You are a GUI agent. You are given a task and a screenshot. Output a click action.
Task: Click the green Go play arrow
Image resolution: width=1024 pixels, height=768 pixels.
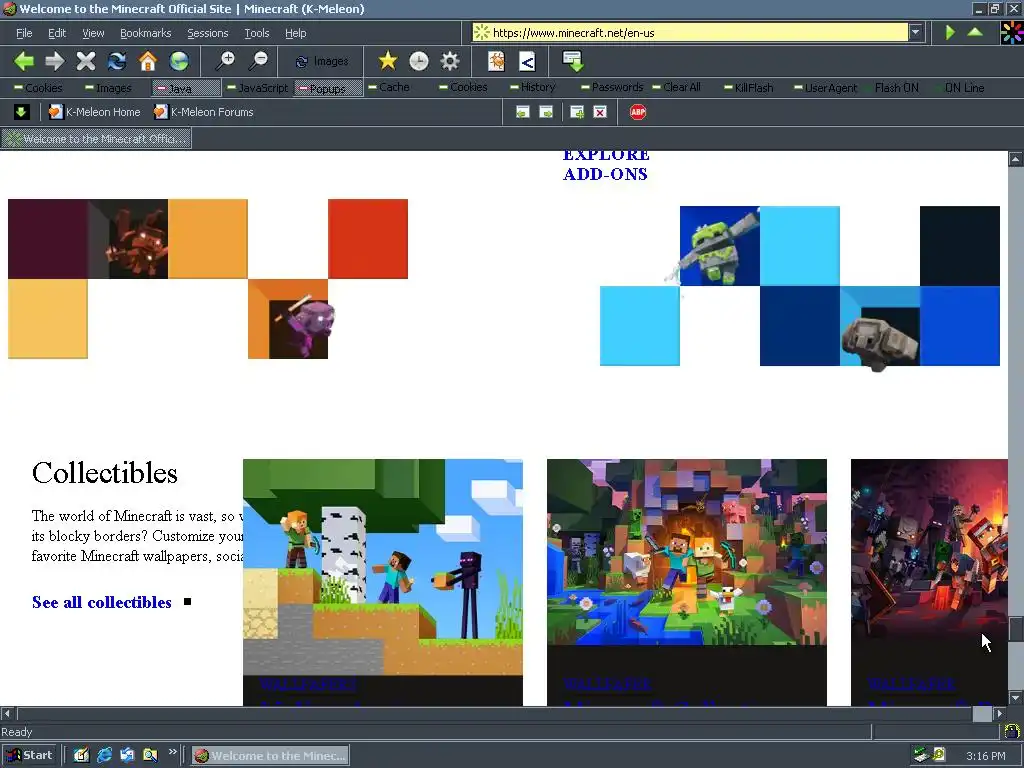tap(950, 32)
